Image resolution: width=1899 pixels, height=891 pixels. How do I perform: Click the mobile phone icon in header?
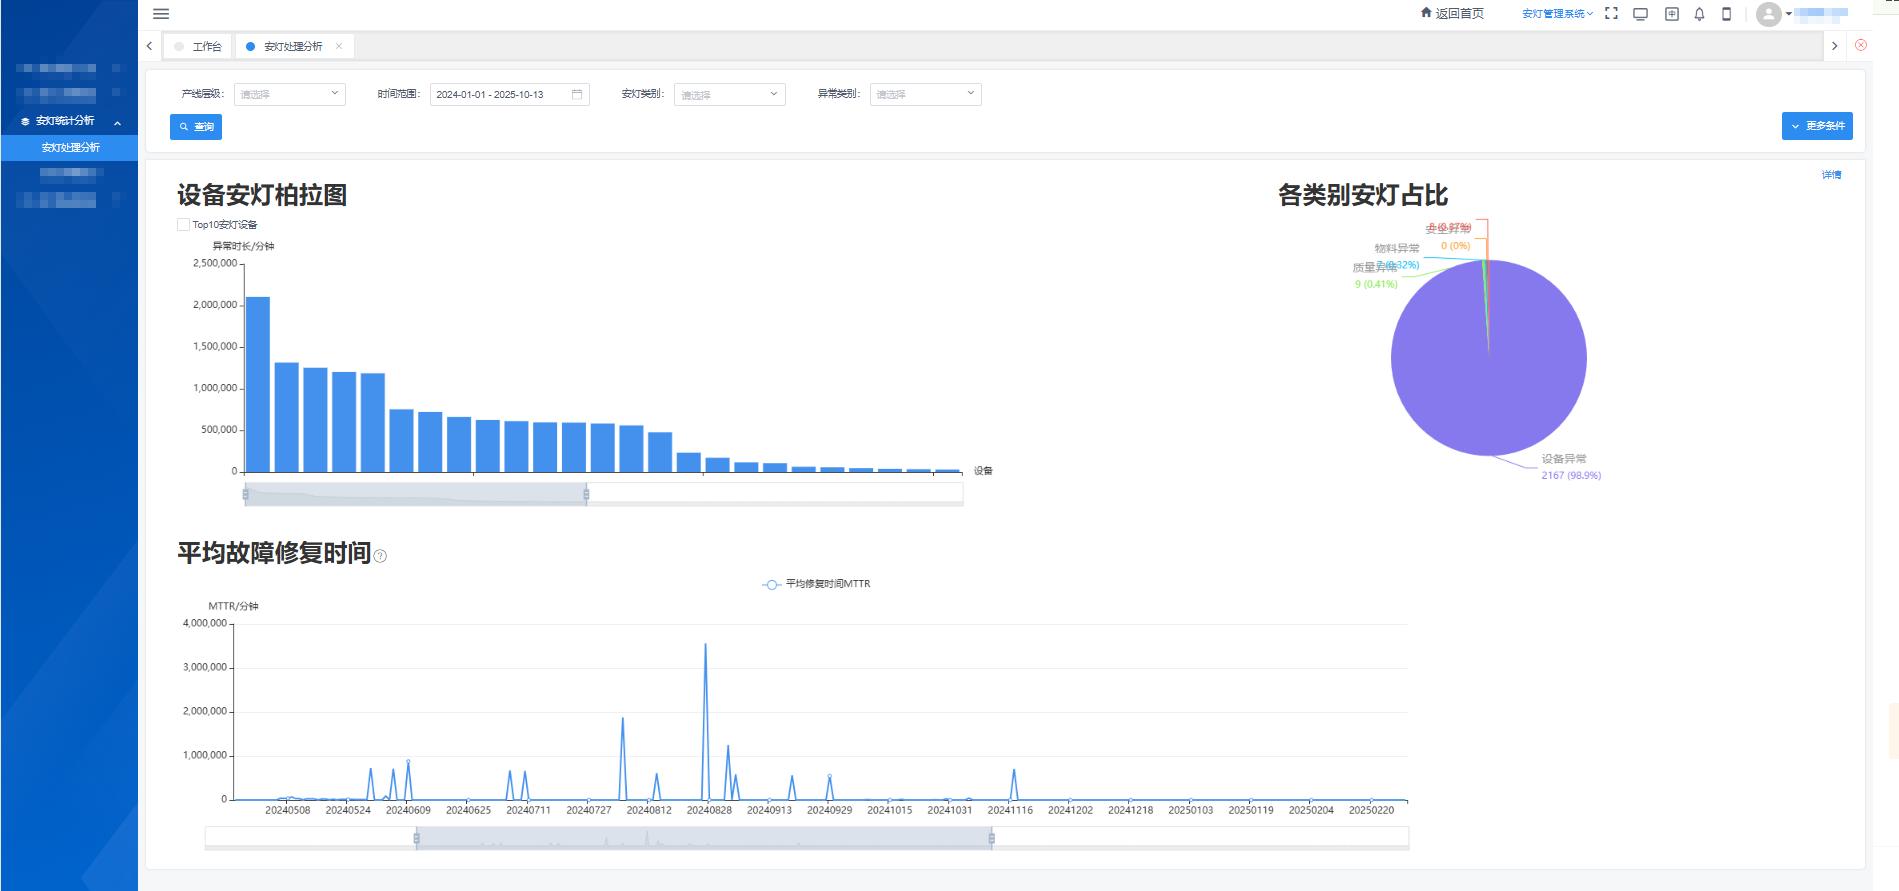click(1726, 14)
